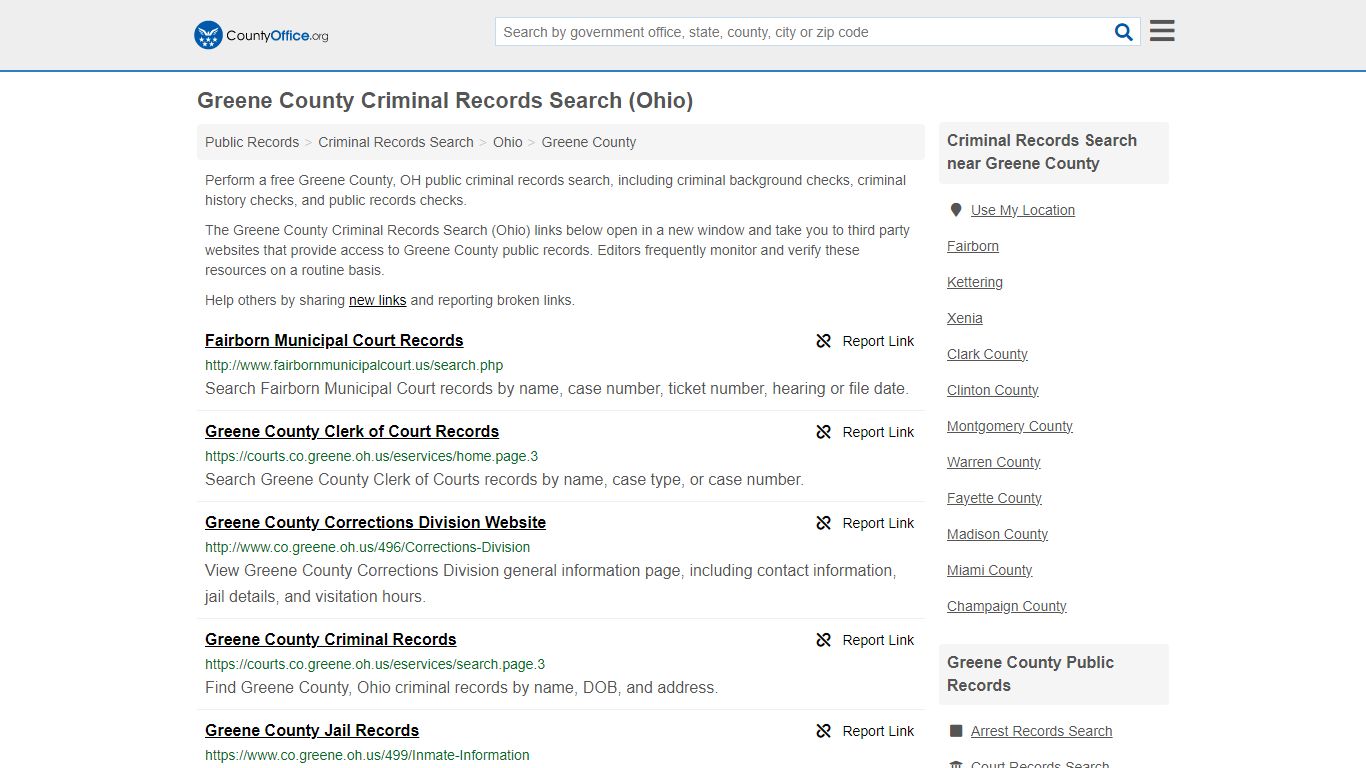
Task: Report link for Greene County Clerk of Court Records
Action: tap(878, 432)
